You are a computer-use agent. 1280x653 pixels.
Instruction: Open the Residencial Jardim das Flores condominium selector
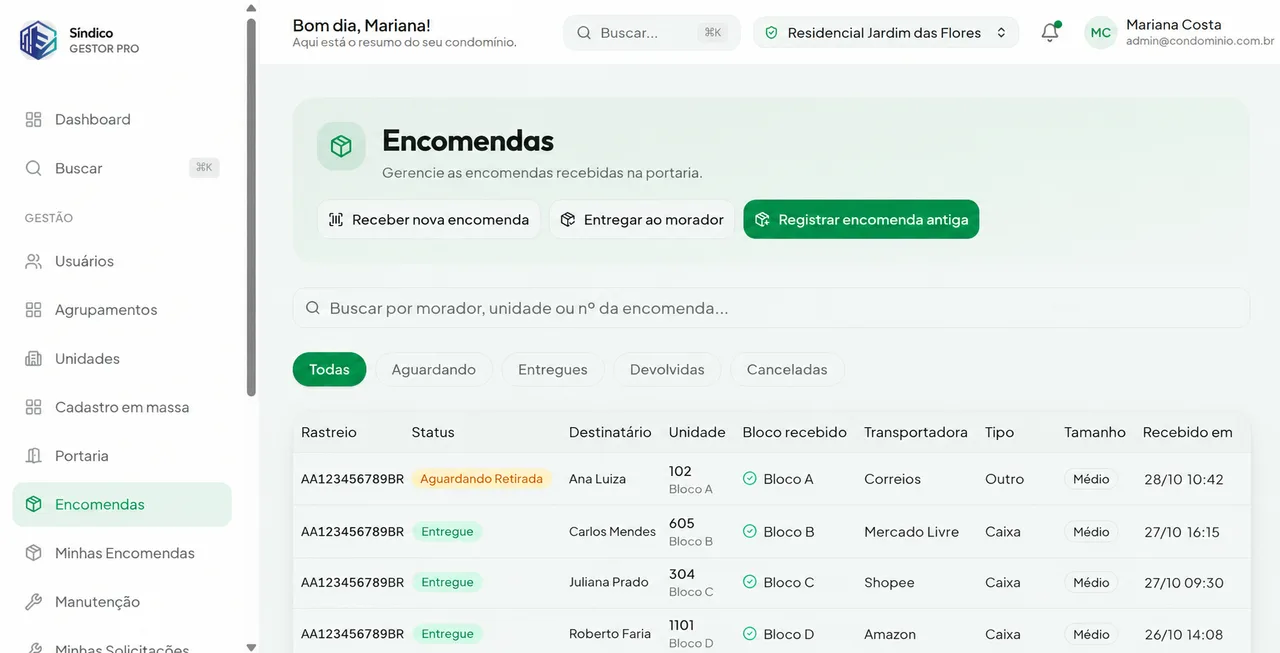click(x=886, y=33)
